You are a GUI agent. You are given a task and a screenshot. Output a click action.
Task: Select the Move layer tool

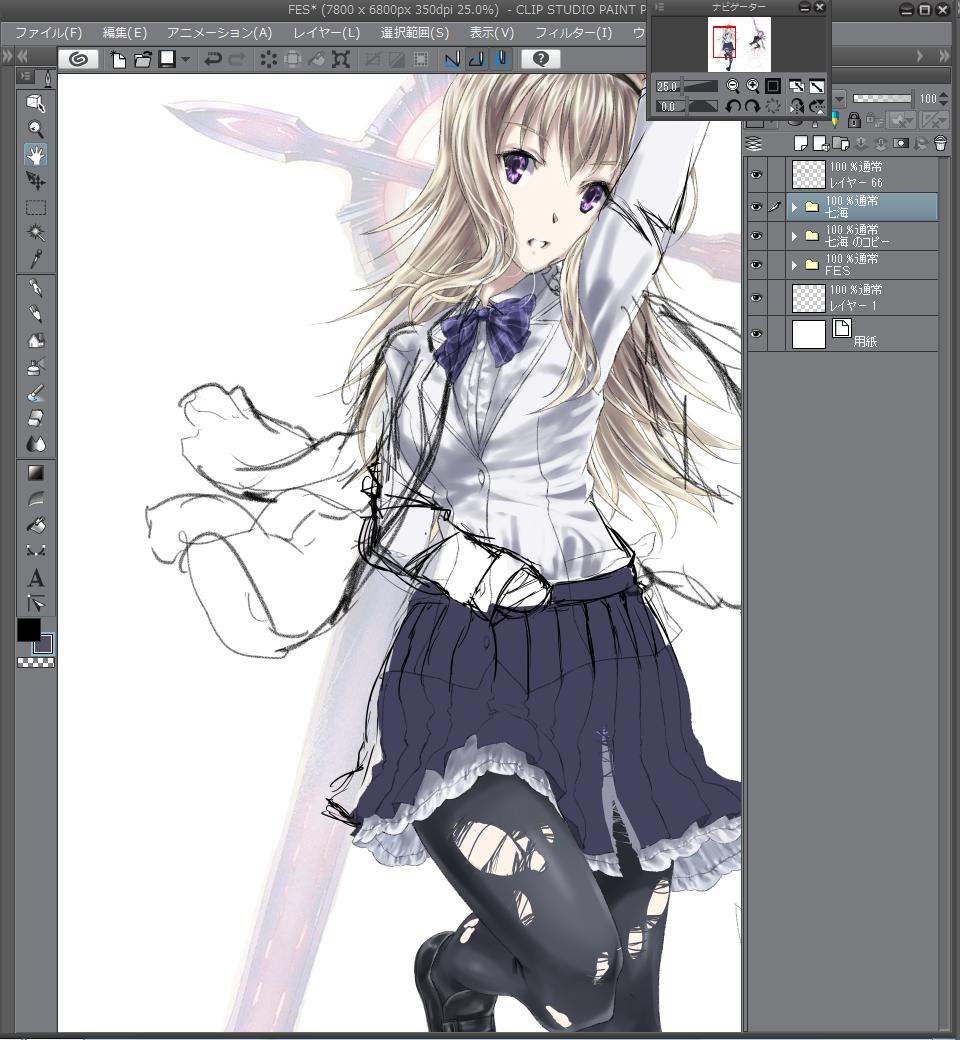click(x=36, y=181)
